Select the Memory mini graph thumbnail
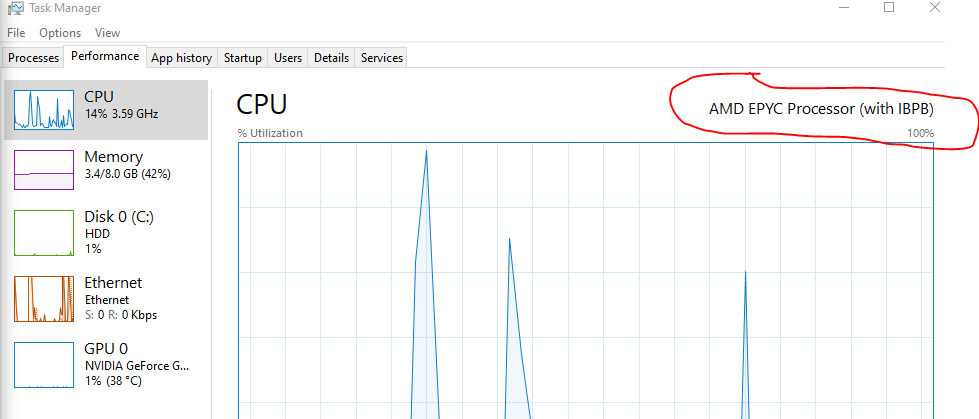The image size is (979, 419). pyautogui.click(x=44, y=169)
